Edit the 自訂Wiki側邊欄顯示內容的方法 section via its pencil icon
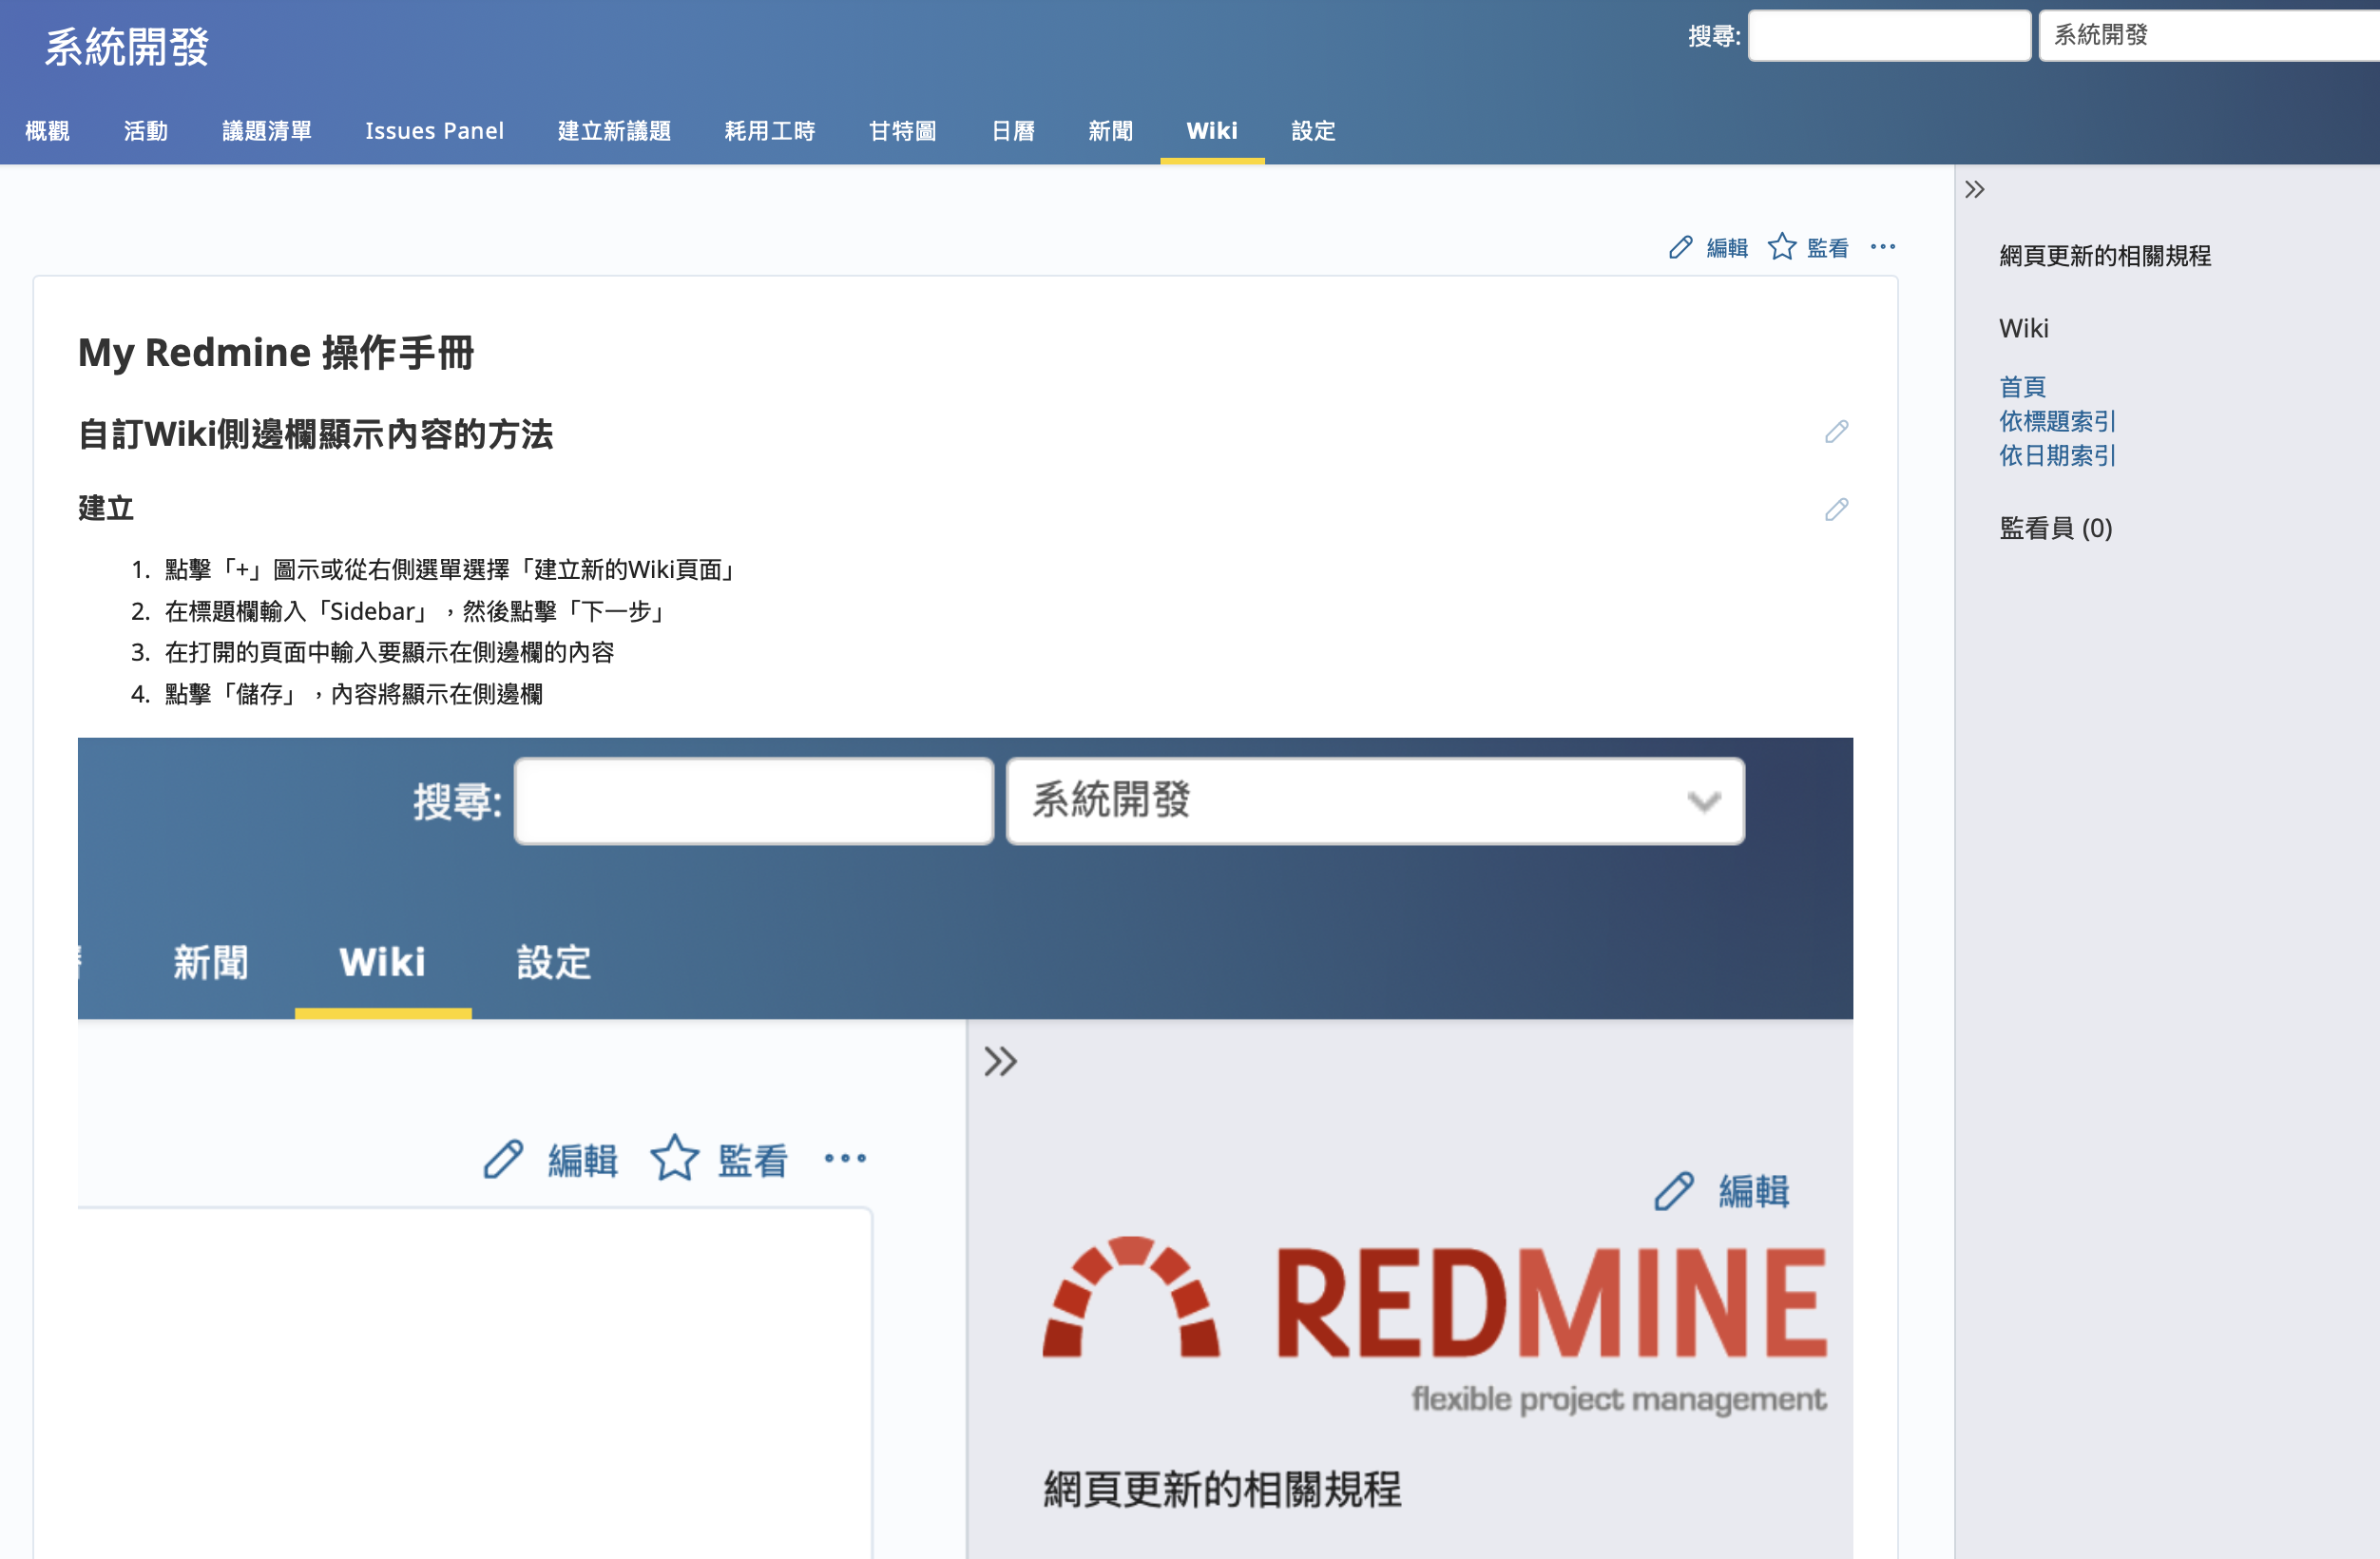Screen dimensions: 2380x1559 click(x=1836, y=431)
